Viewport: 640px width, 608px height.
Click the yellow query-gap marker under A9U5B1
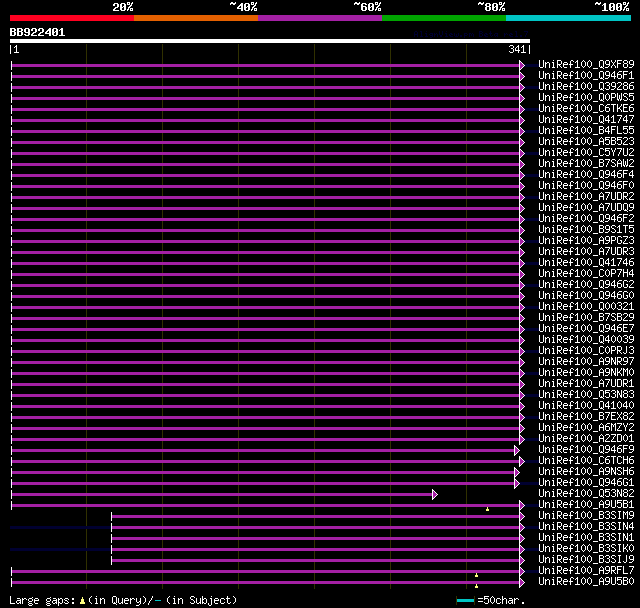(487, 509)
